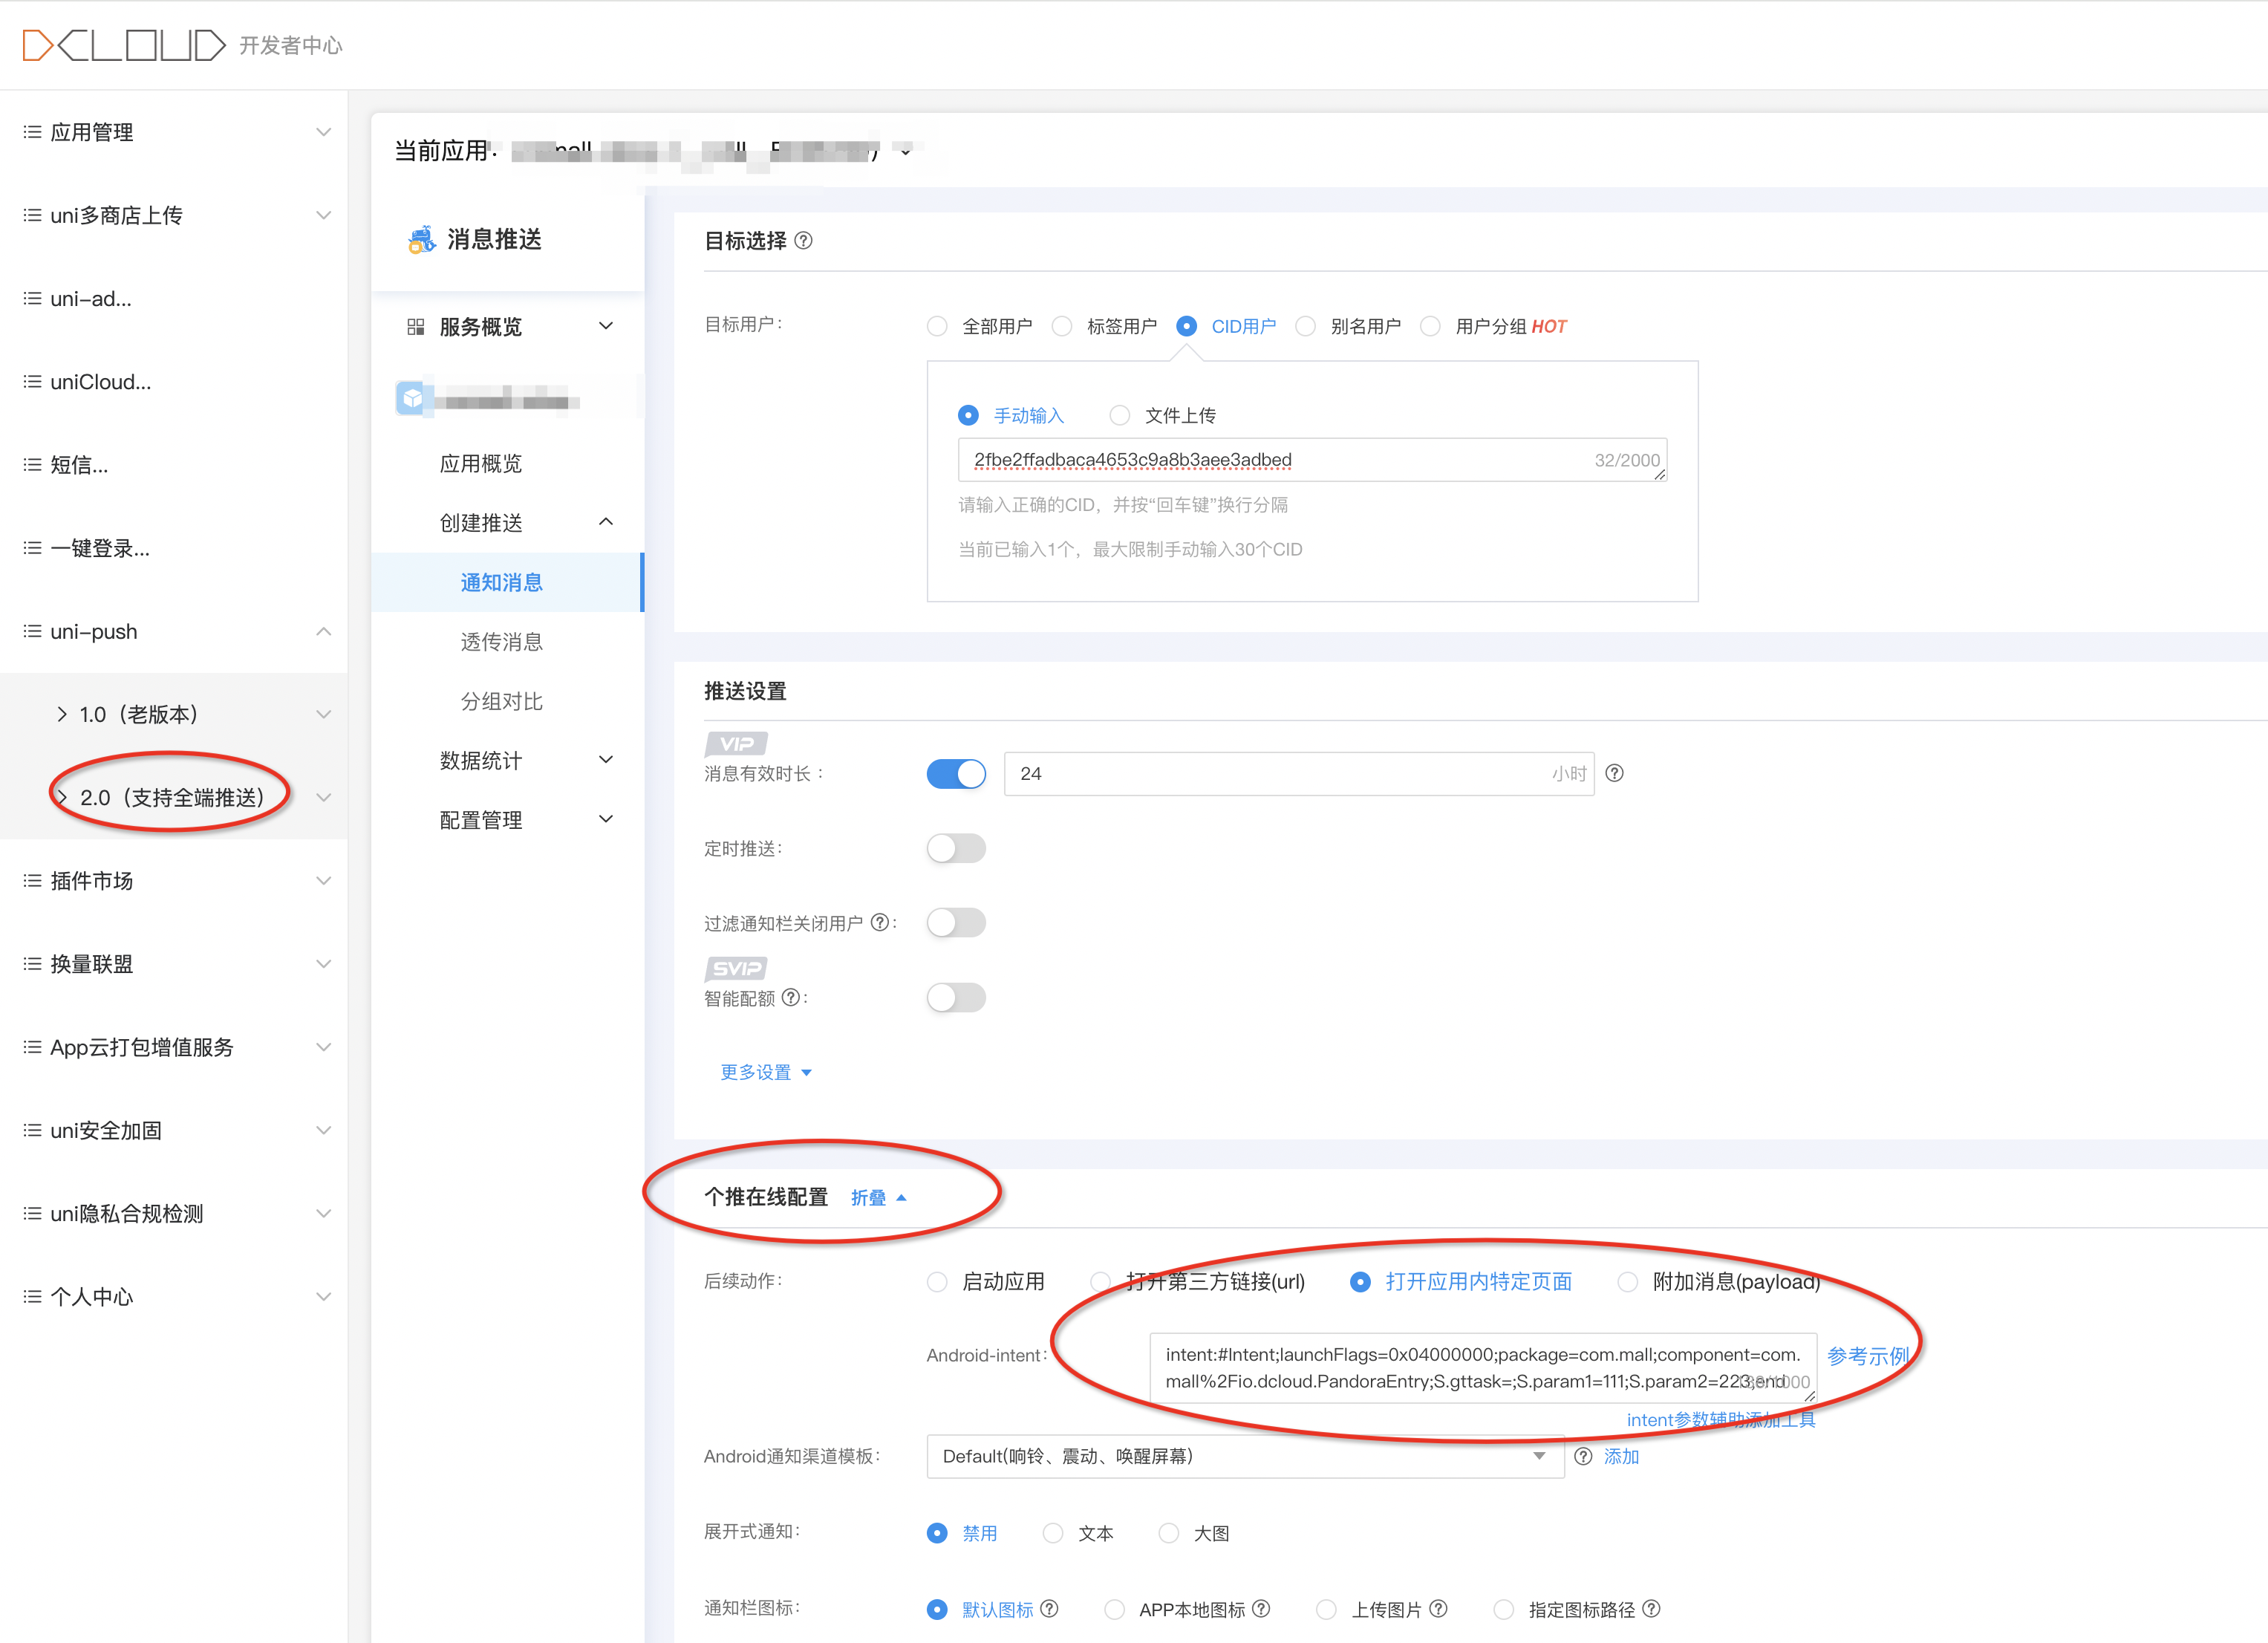Click the intent参数辅助添加工具 link

[1720, 1420]
